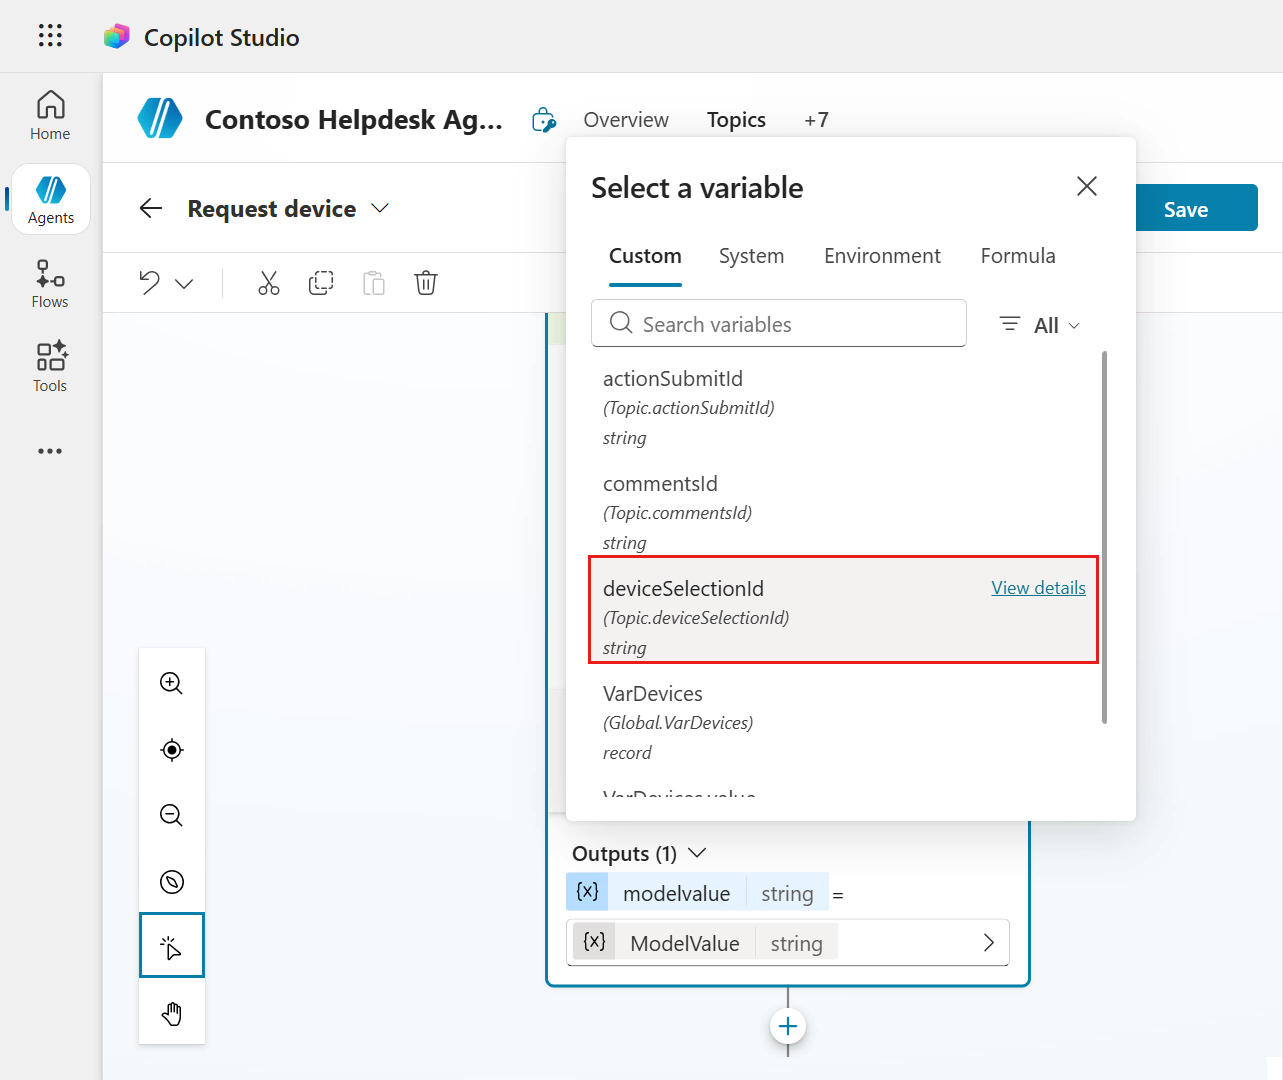Click the Copilot Studio logo icon
Screen dimensions: 1283x1080
point(117,37)
